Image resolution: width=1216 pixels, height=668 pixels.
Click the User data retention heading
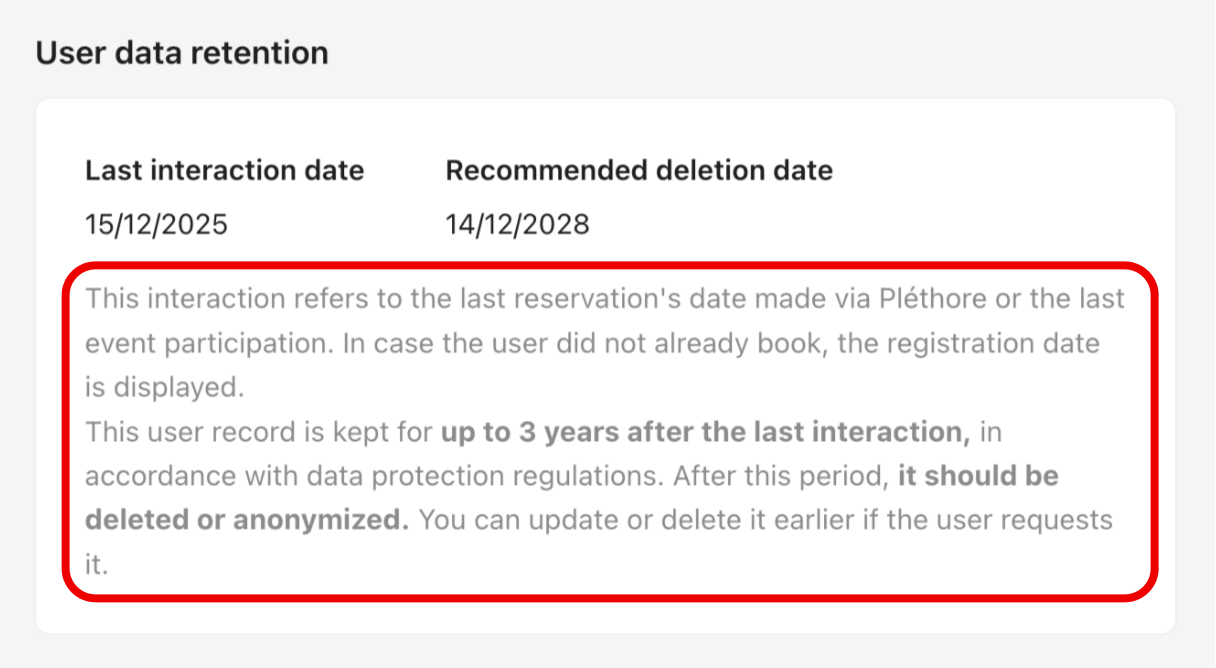pos(182,52)
